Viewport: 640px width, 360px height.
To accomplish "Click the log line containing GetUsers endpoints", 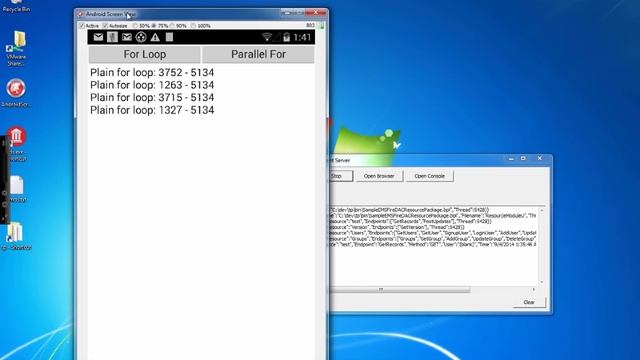I will [x=433, y=233].
